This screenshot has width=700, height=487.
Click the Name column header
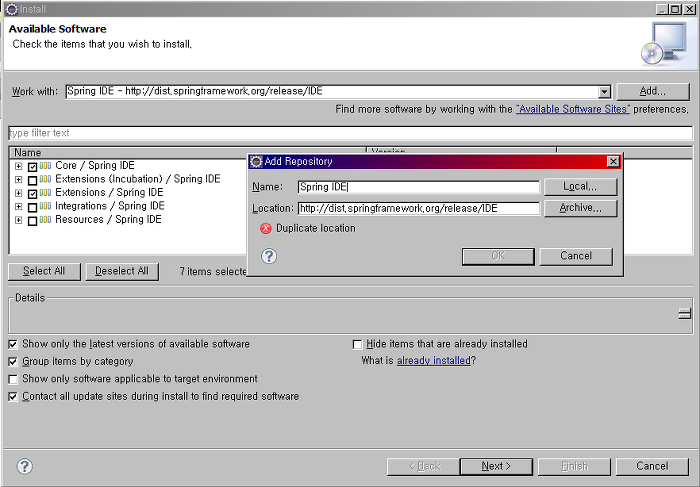point(188,152)
